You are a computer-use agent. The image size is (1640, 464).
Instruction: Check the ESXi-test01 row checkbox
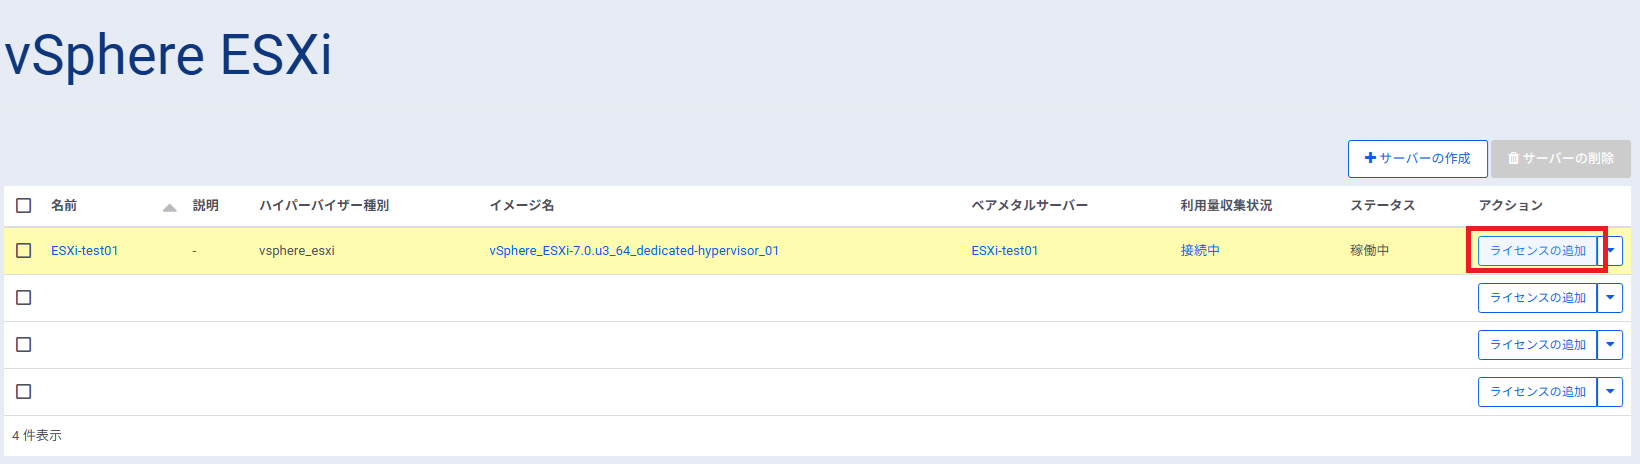[x=24, y=251]
